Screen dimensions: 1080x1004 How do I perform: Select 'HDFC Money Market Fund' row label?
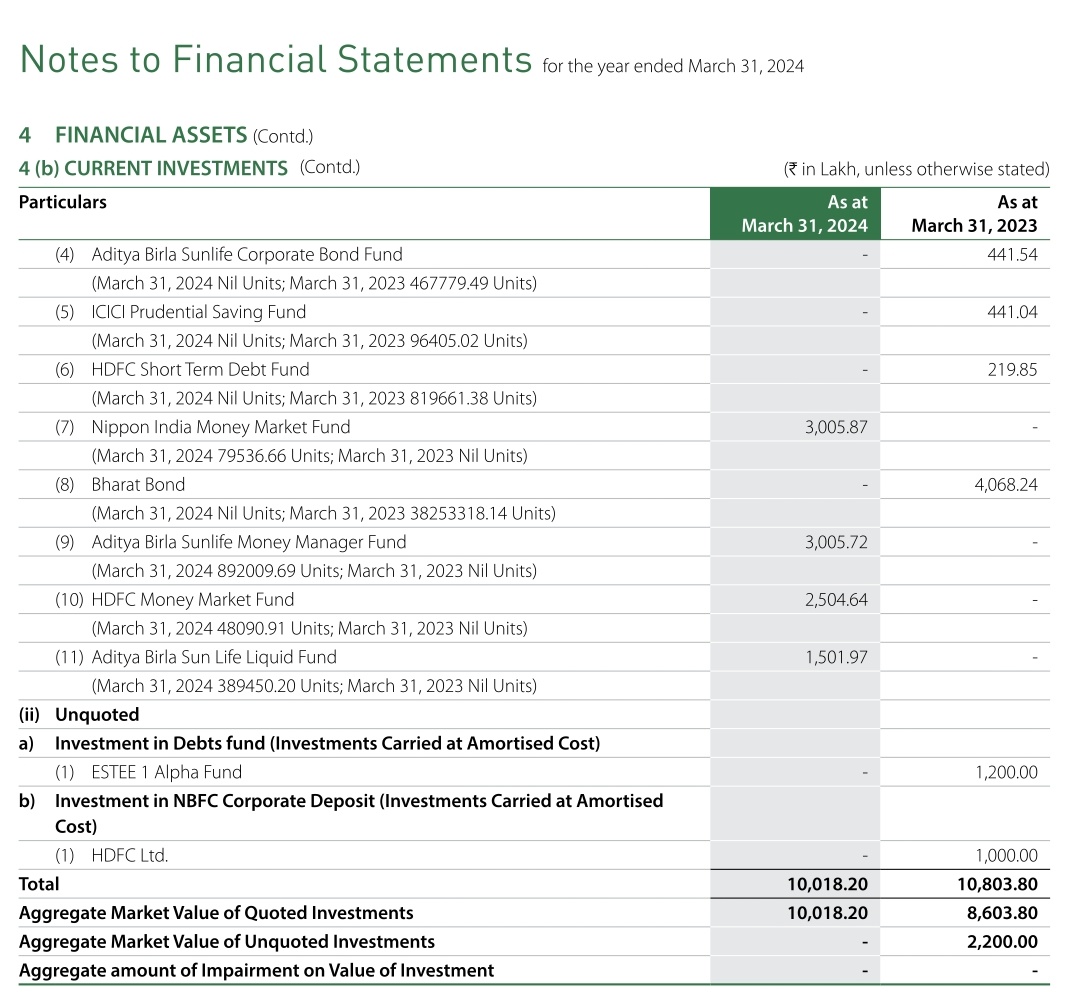click(193, 599)
